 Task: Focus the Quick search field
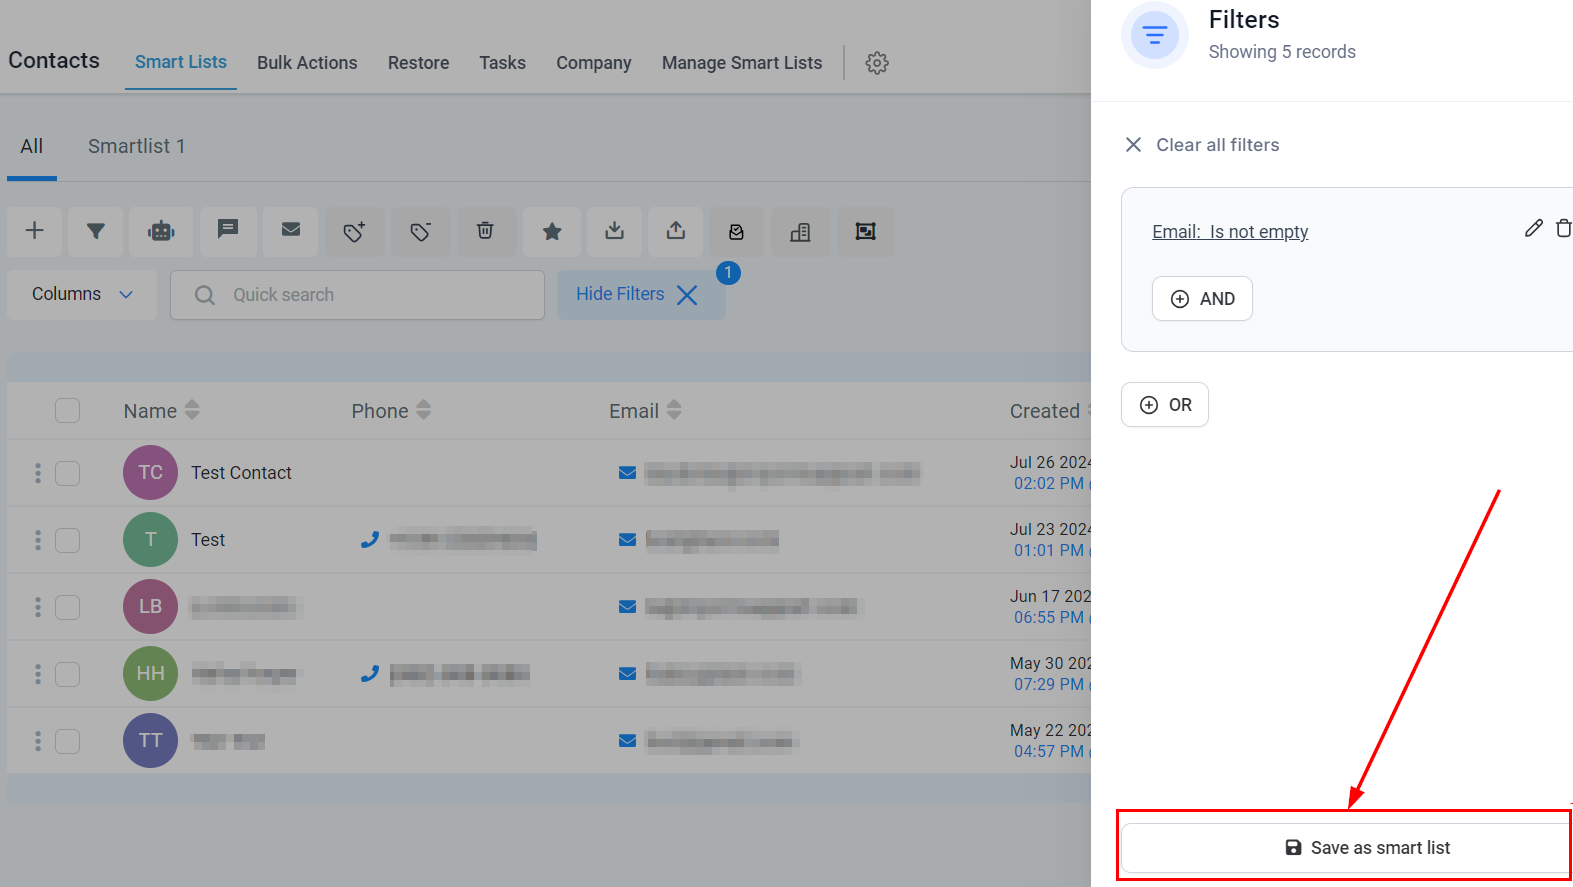tap(370, 295)
